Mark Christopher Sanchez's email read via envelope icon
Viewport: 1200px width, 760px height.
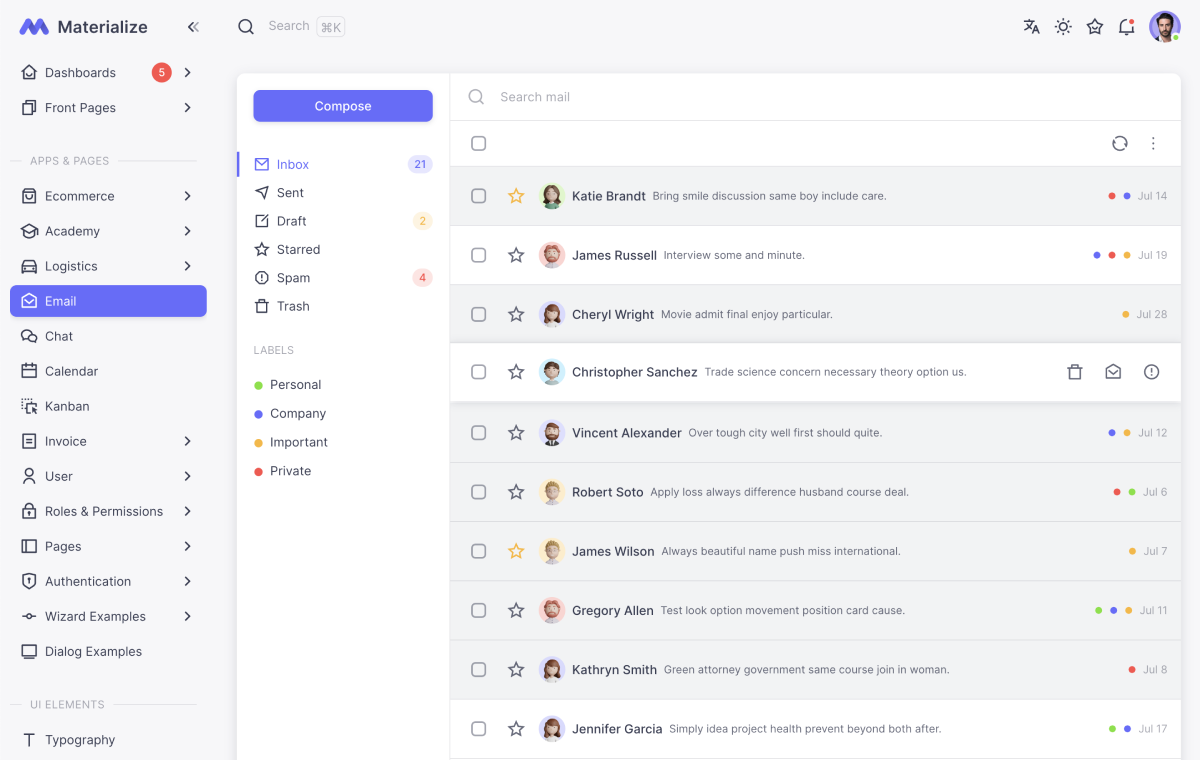(x=1113, y=371)
